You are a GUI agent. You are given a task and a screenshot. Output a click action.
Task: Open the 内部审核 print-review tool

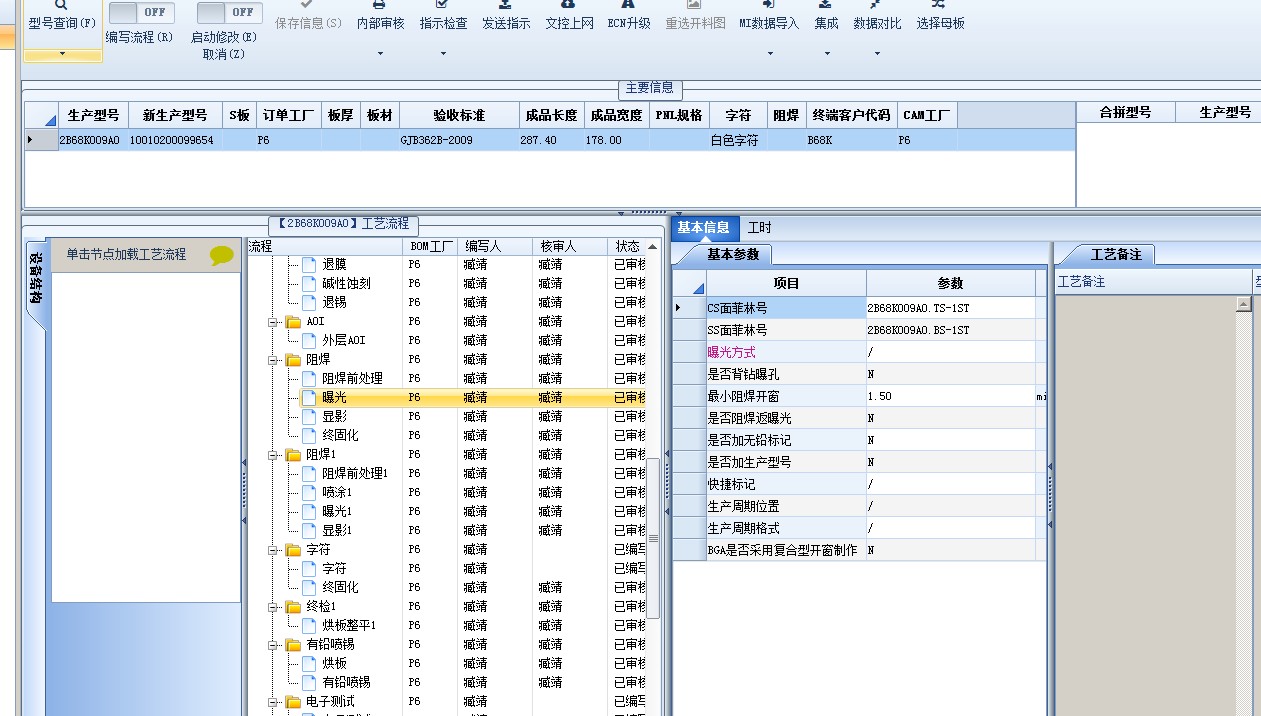click(380, 16)
